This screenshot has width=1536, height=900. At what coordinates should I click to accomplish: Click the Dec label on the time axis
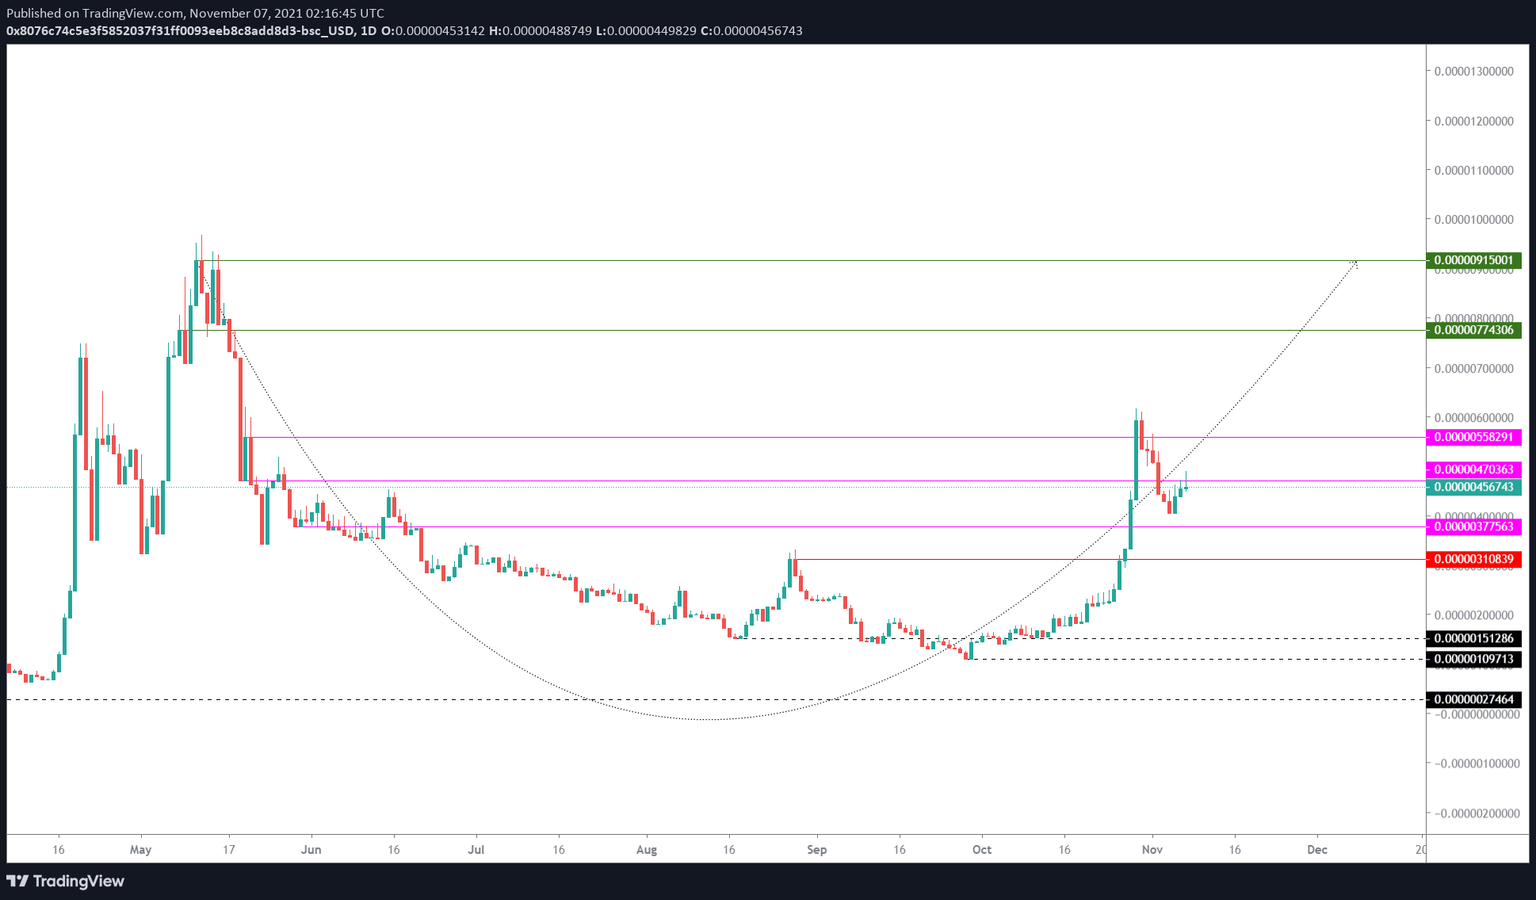tap(1317, 850)
